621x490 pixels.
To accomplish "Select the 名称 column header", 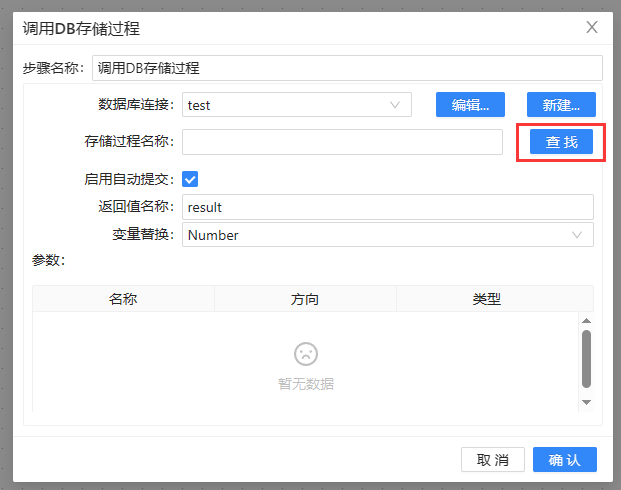I will pyautogui.click(x=123, y=299).
